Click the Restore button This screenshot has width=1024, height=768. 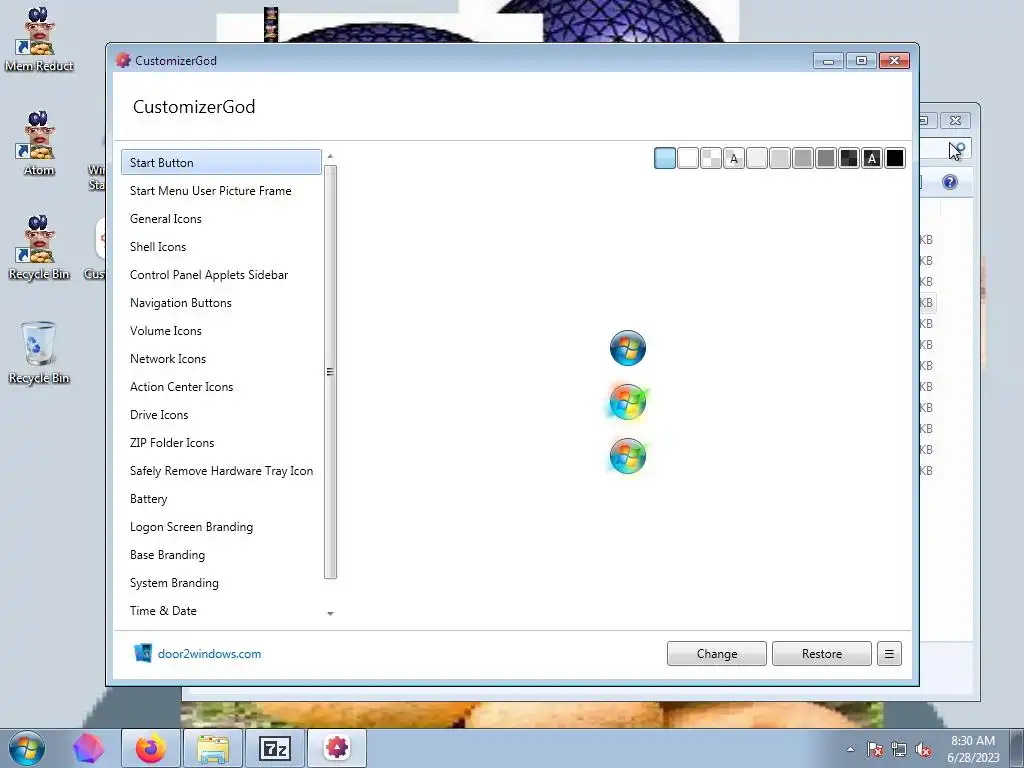coord(822,654)
